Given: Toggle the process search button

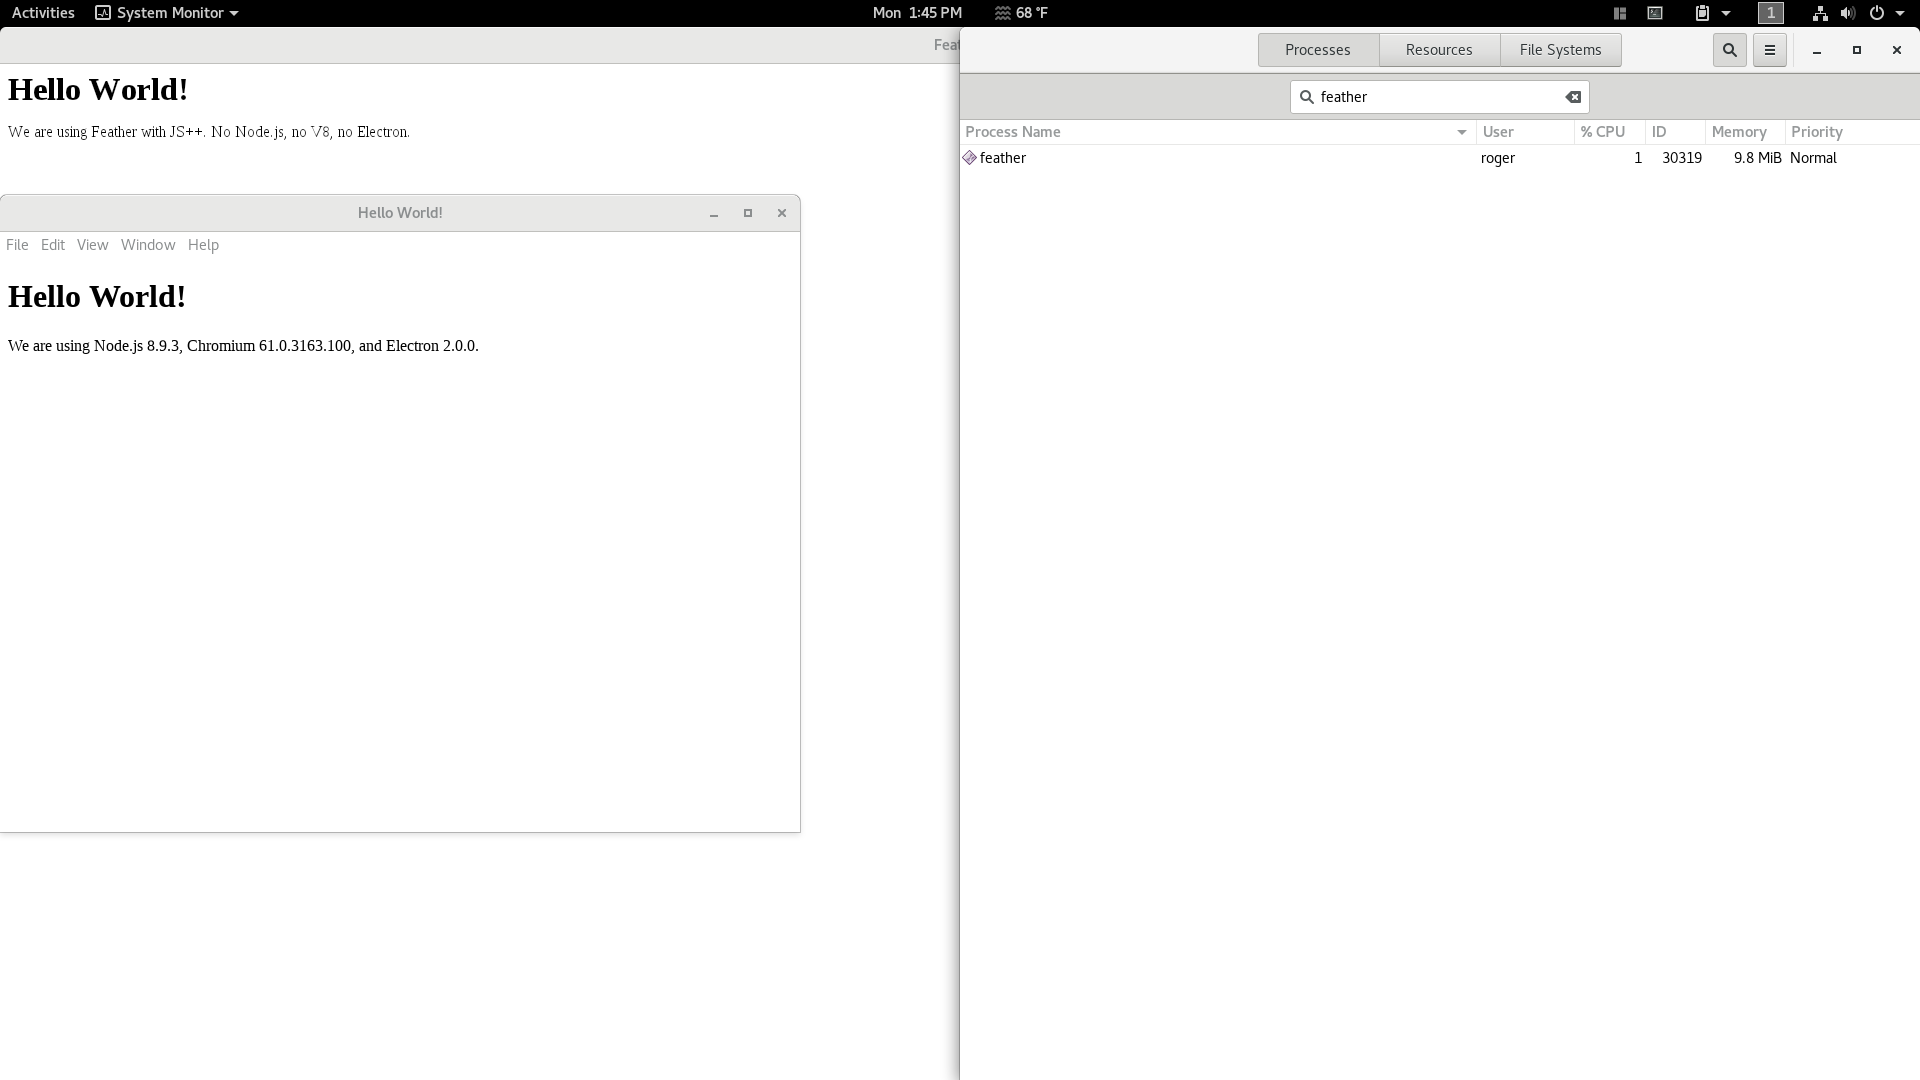Looking at the screenshot, I should click(x=1729, y=50).
